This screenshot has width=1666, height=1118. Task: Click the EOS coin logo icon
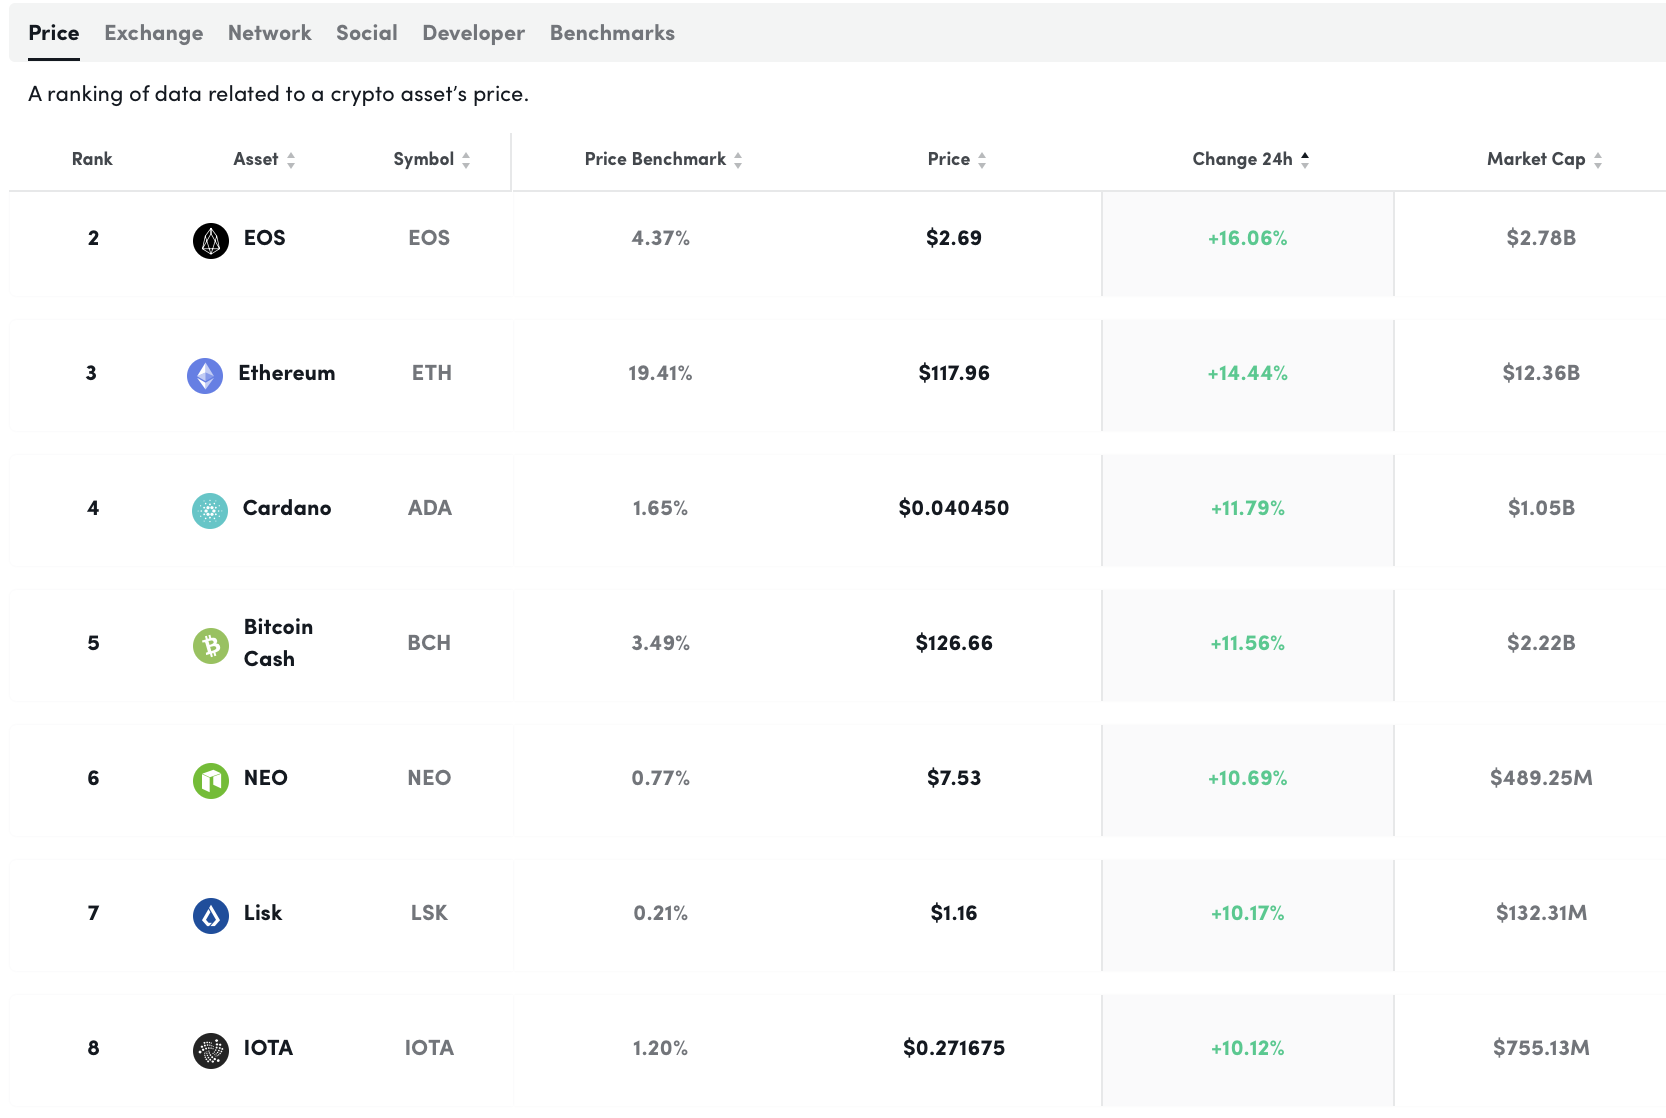point(210,240)
